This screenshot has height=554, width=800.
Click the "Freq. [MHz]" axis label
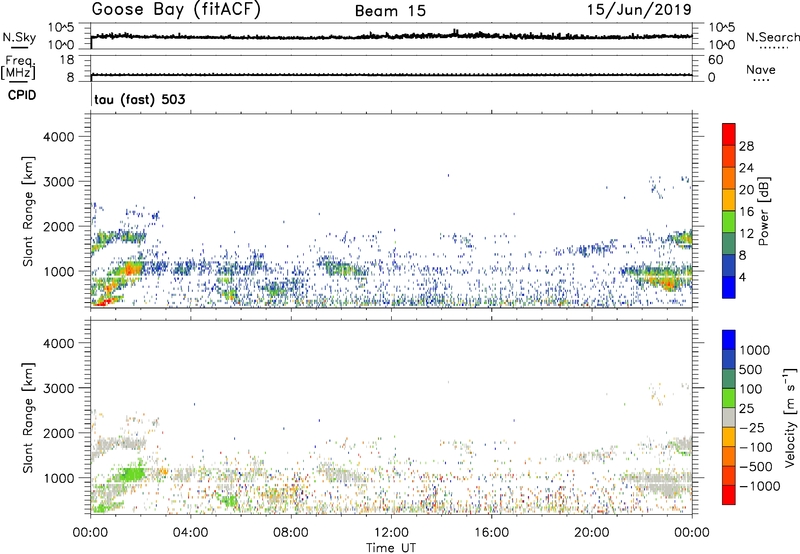[19, 68]
